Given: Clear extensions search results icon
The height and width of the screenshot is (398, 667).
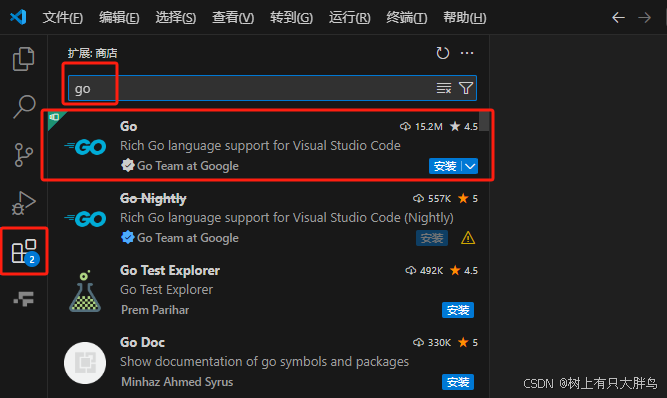Looking at the screenshot, I should 444,88.
